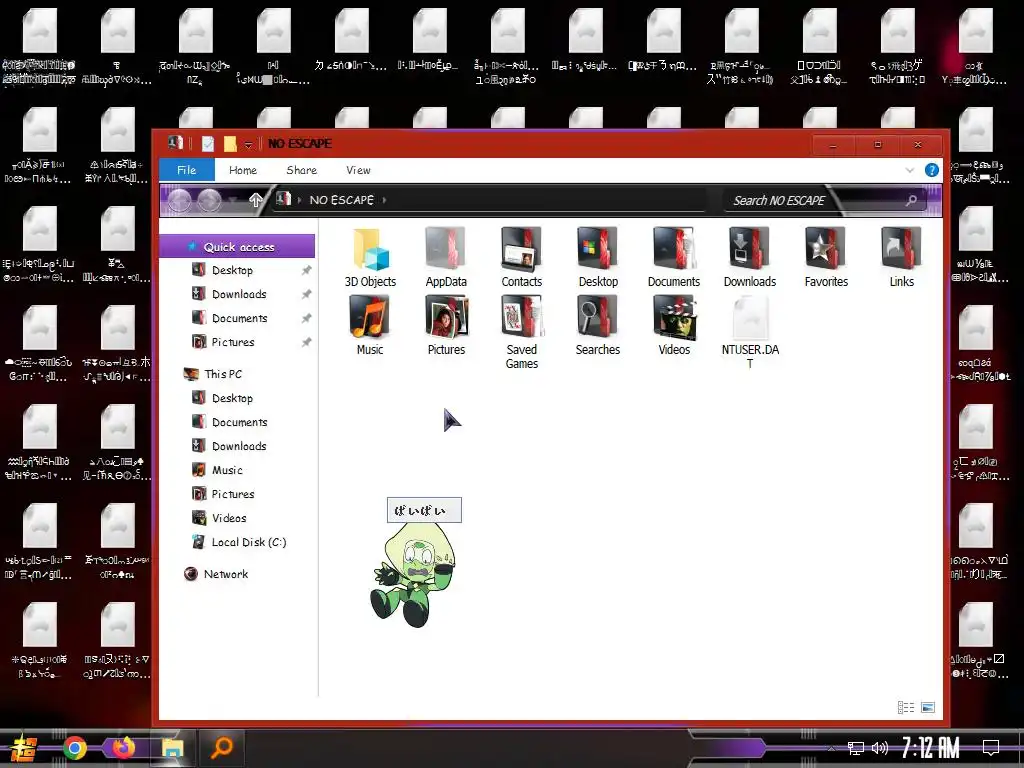Select Videos under This PC
The width and height of the screenshot is (1024, 768).
(x=229, y=518)
